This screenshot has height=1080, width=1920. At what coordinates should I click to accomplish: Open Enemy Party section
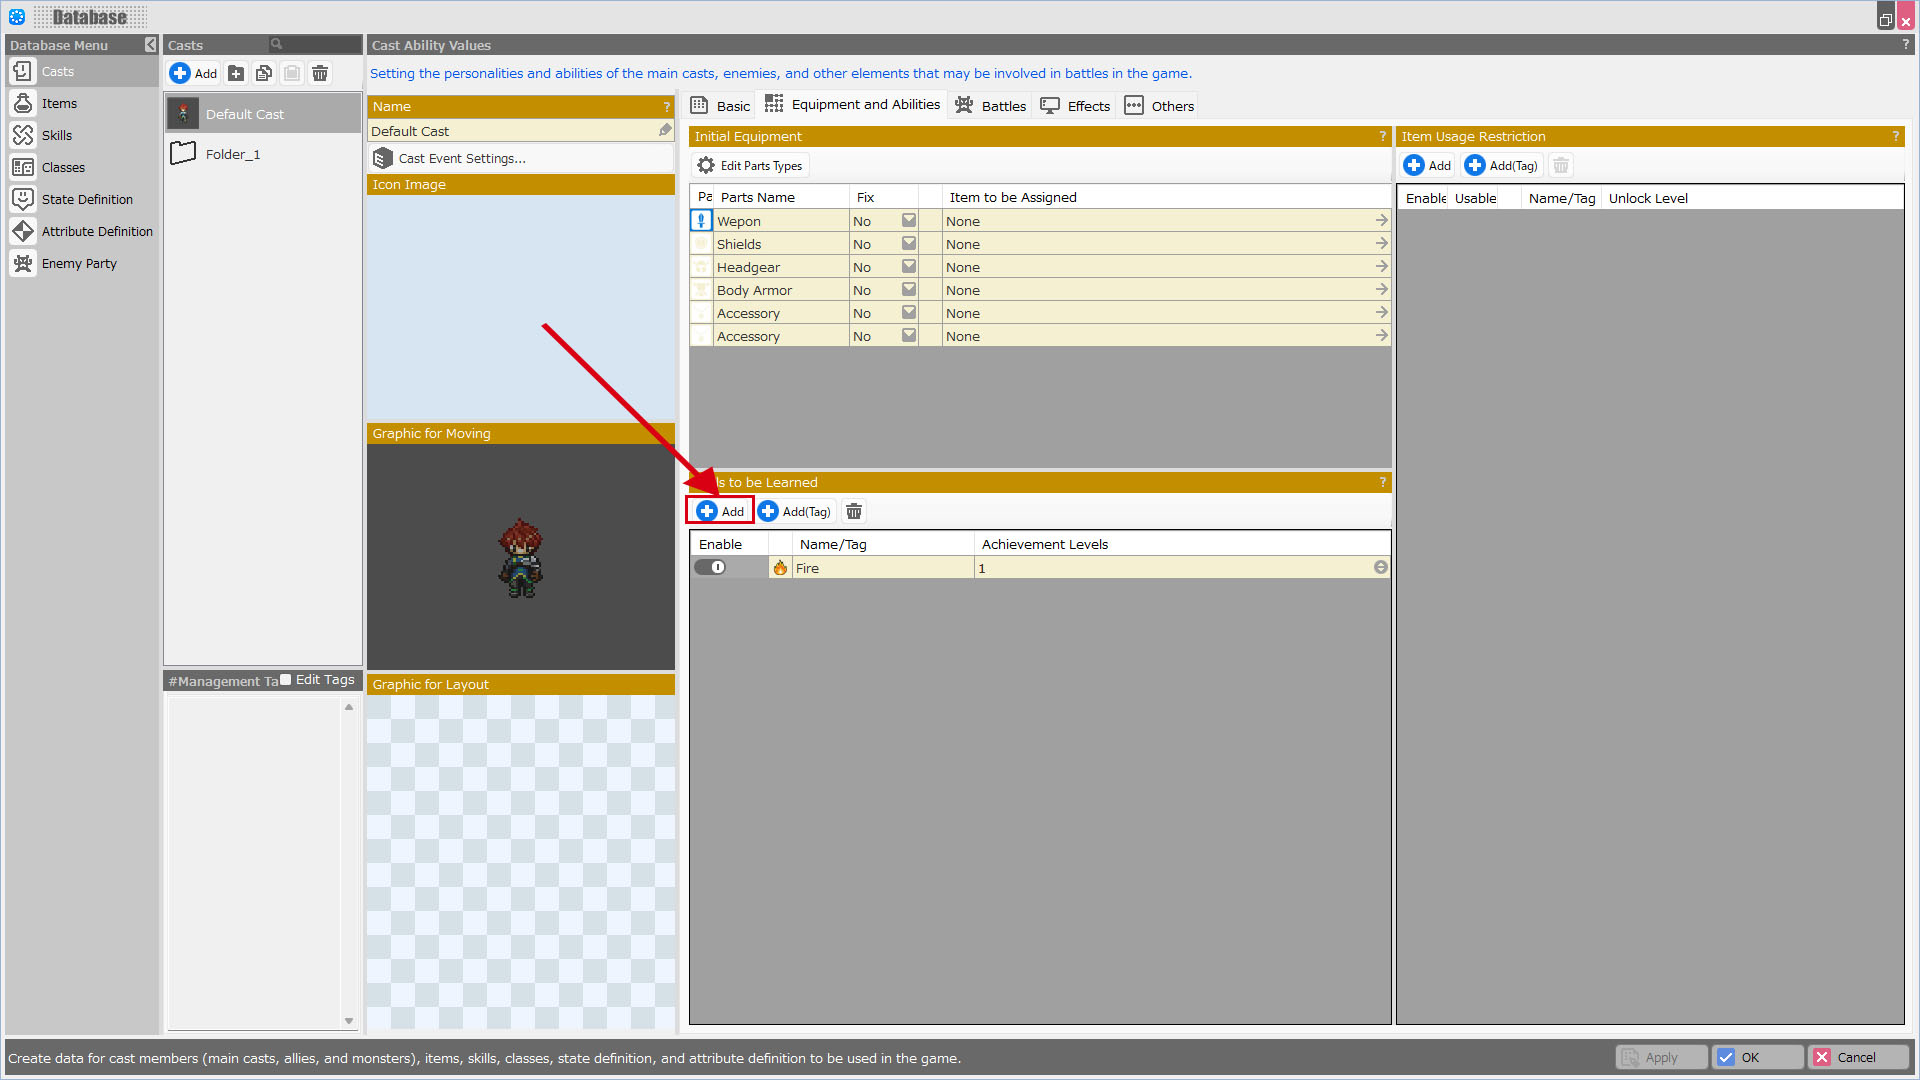pos(82,263)
